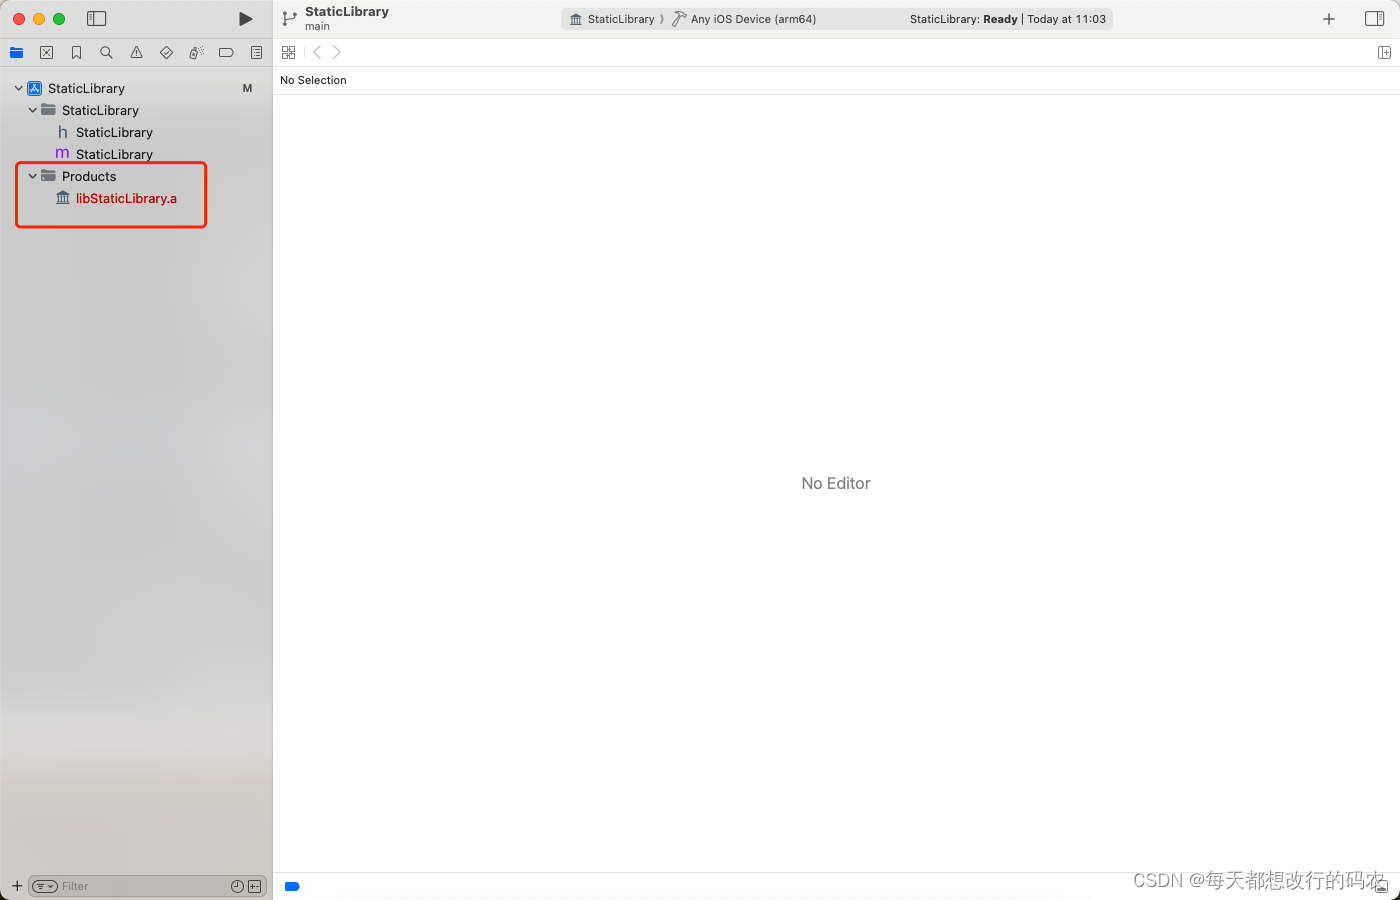Collapse the StaticLibrary project root
Viewport: 1400px width, 900px height.
pyautogui.click(x=18, y=88)
